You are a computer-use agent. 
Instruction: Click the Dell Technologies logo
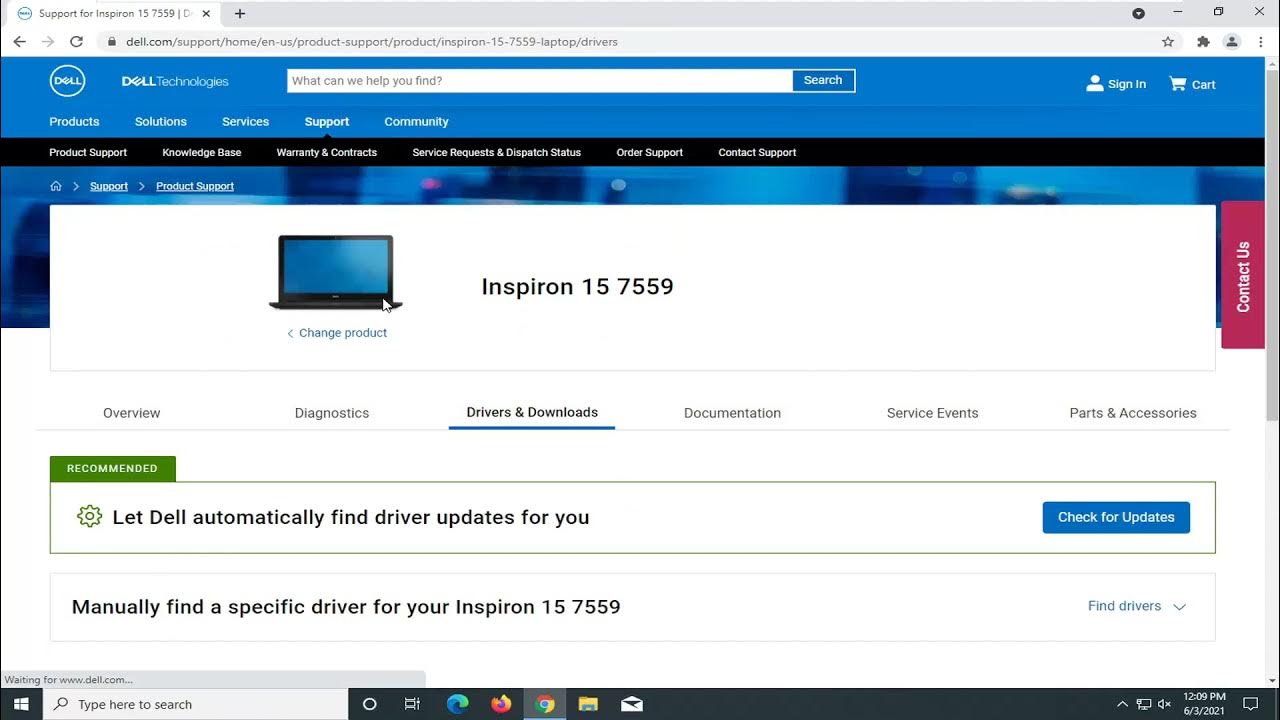pos(175,82)
